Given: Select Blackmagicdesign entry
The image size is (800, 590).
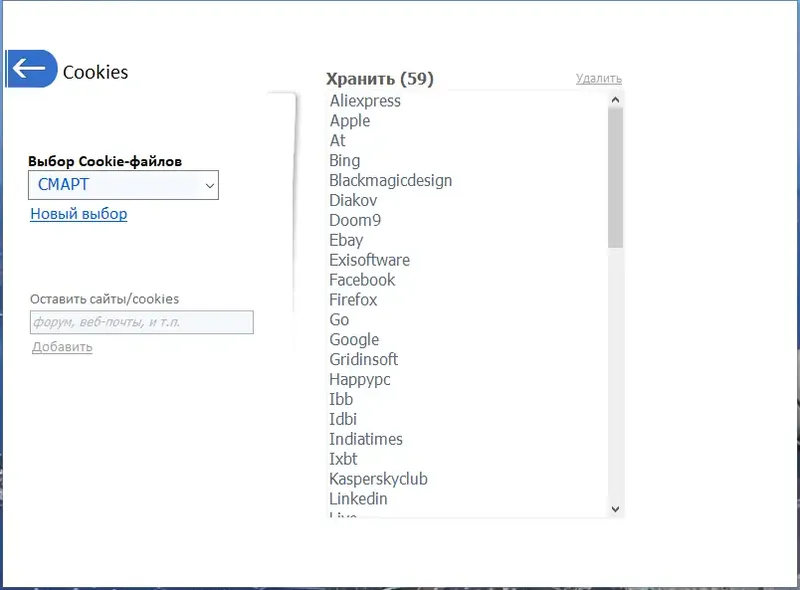Looking at the screenshot, I should [390, 181].
